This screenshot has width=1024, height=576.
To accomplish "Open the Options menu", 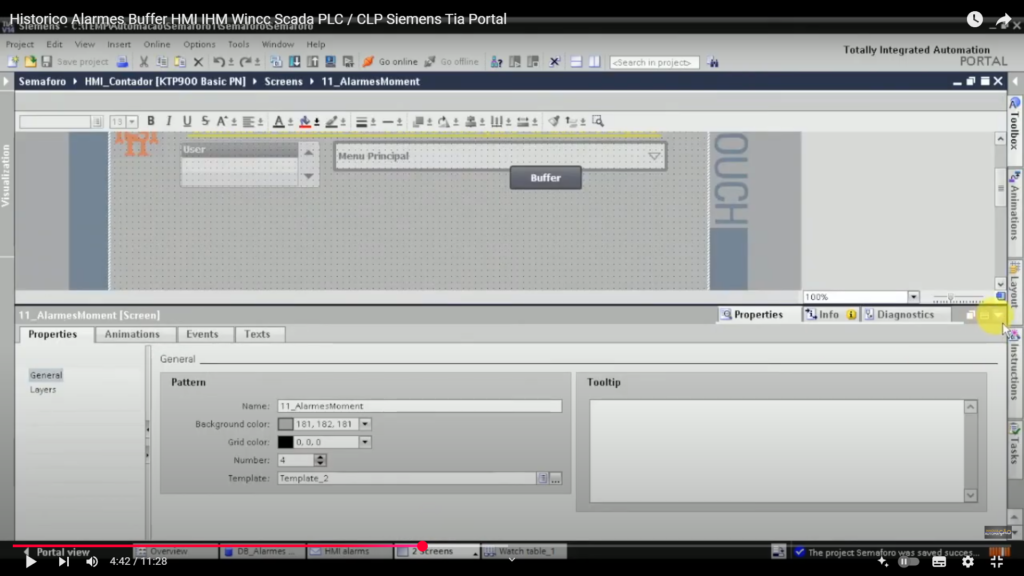I will (x=199, y=44).
